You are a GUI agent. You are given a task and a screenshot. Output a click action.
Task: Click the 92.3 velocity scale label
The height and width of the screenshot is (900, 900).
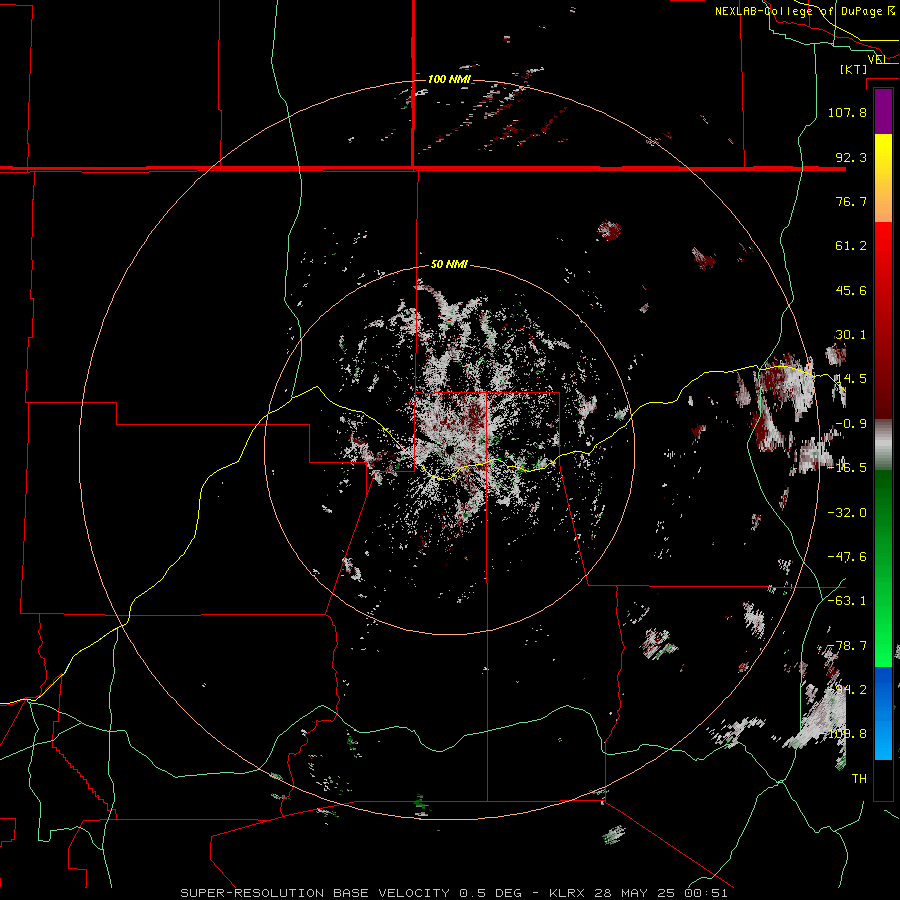(851, 157)
